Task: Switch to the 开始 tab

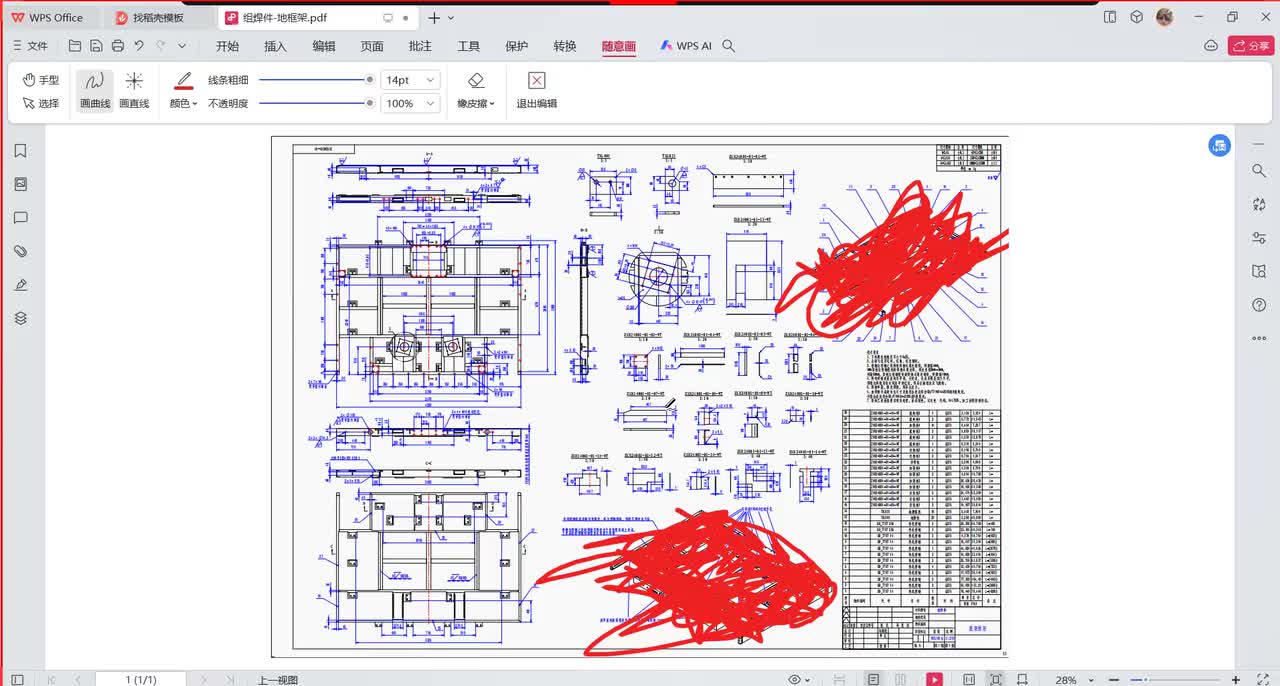Action: click(227, 46)
